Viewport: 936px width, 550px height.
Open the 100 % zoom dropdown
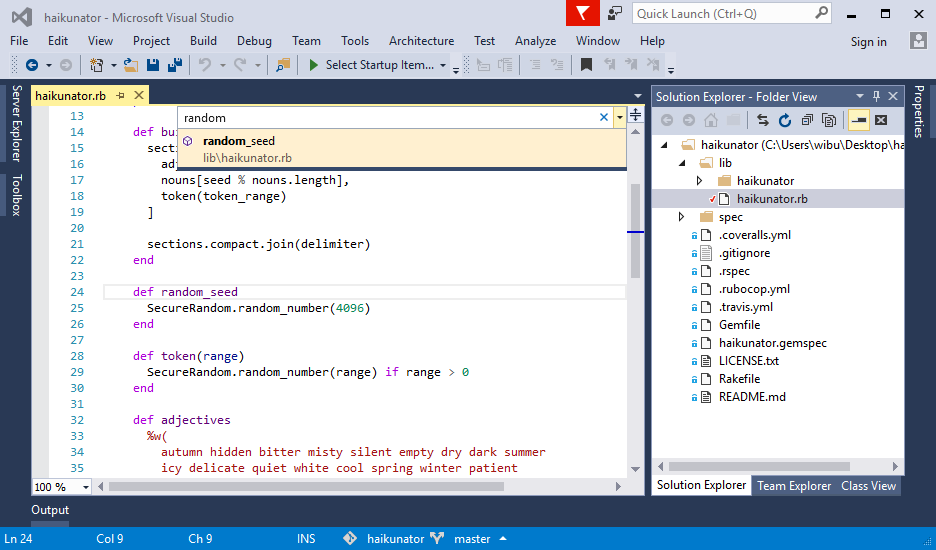pyautogui.click(x=85, y=487)
